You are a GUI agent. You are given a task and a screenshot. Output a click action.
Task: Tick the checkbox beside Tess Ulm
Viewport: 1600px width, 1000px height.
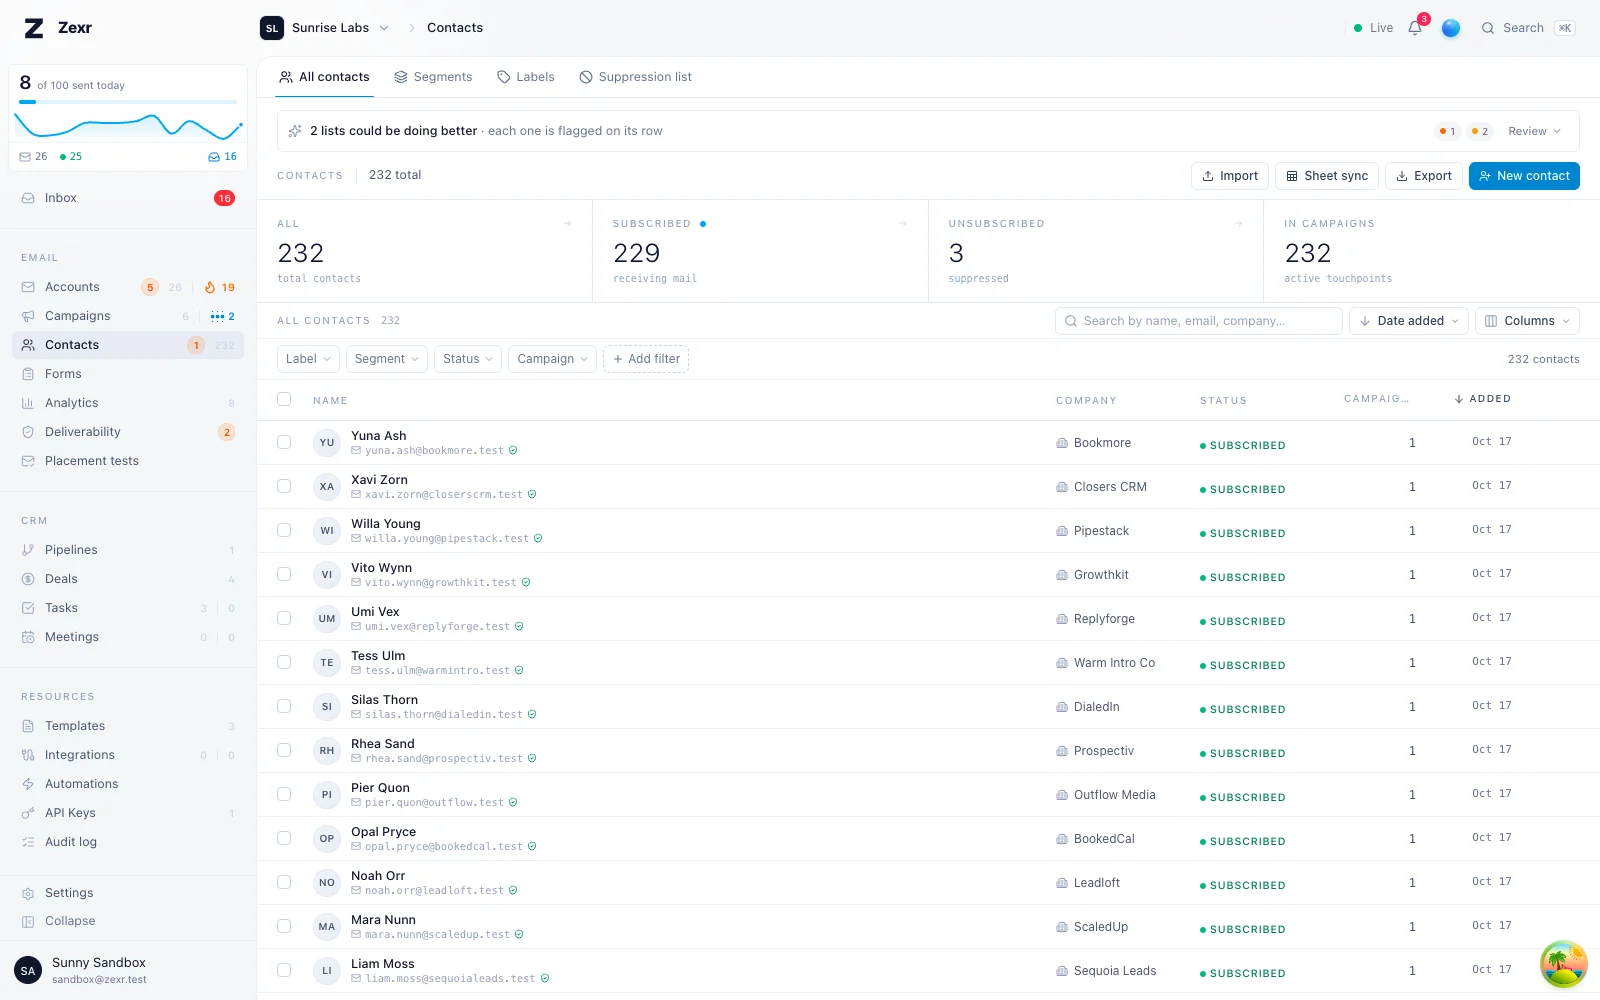tap(284, 662)
